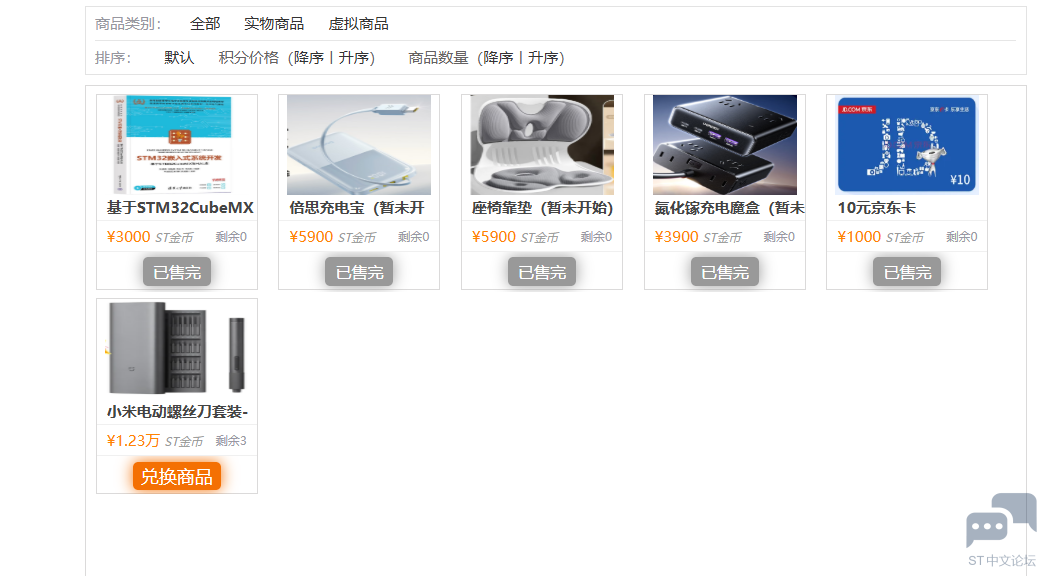
Task: Click 已售完 on the 倍思充电宝 item
Action: [x=357, y=271]
